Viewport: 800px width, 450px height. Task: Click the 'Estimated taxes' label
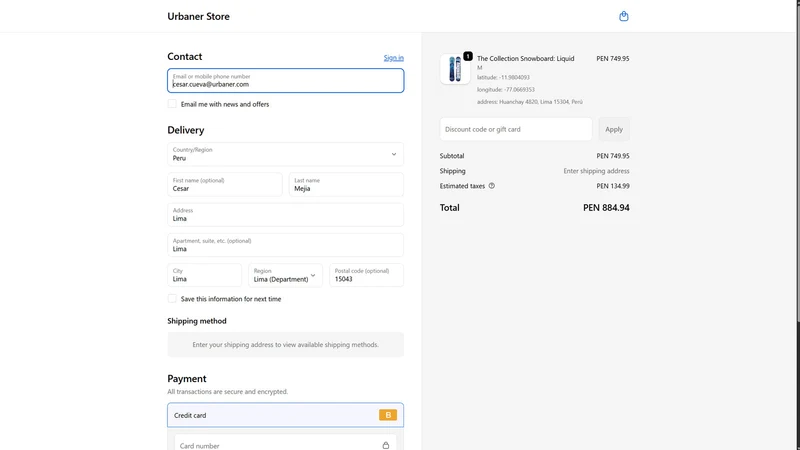click(x=462, y=186)
